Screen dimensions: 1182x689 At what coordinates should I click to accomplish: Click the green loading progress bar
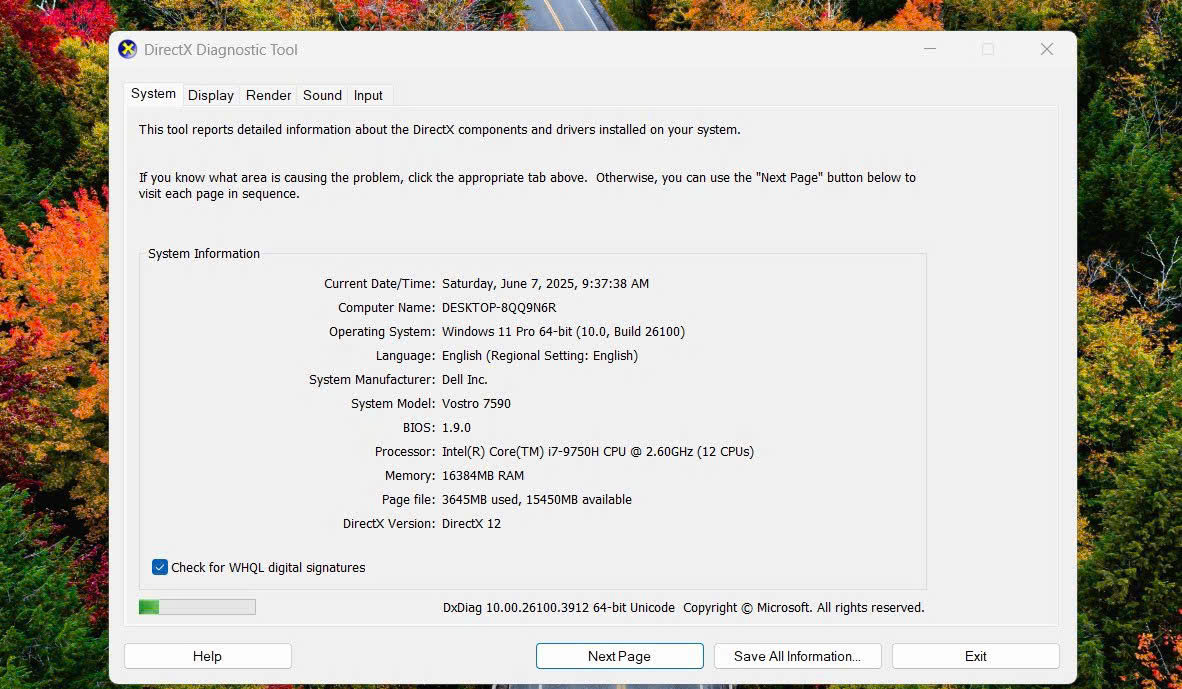(x=197, y=607)
